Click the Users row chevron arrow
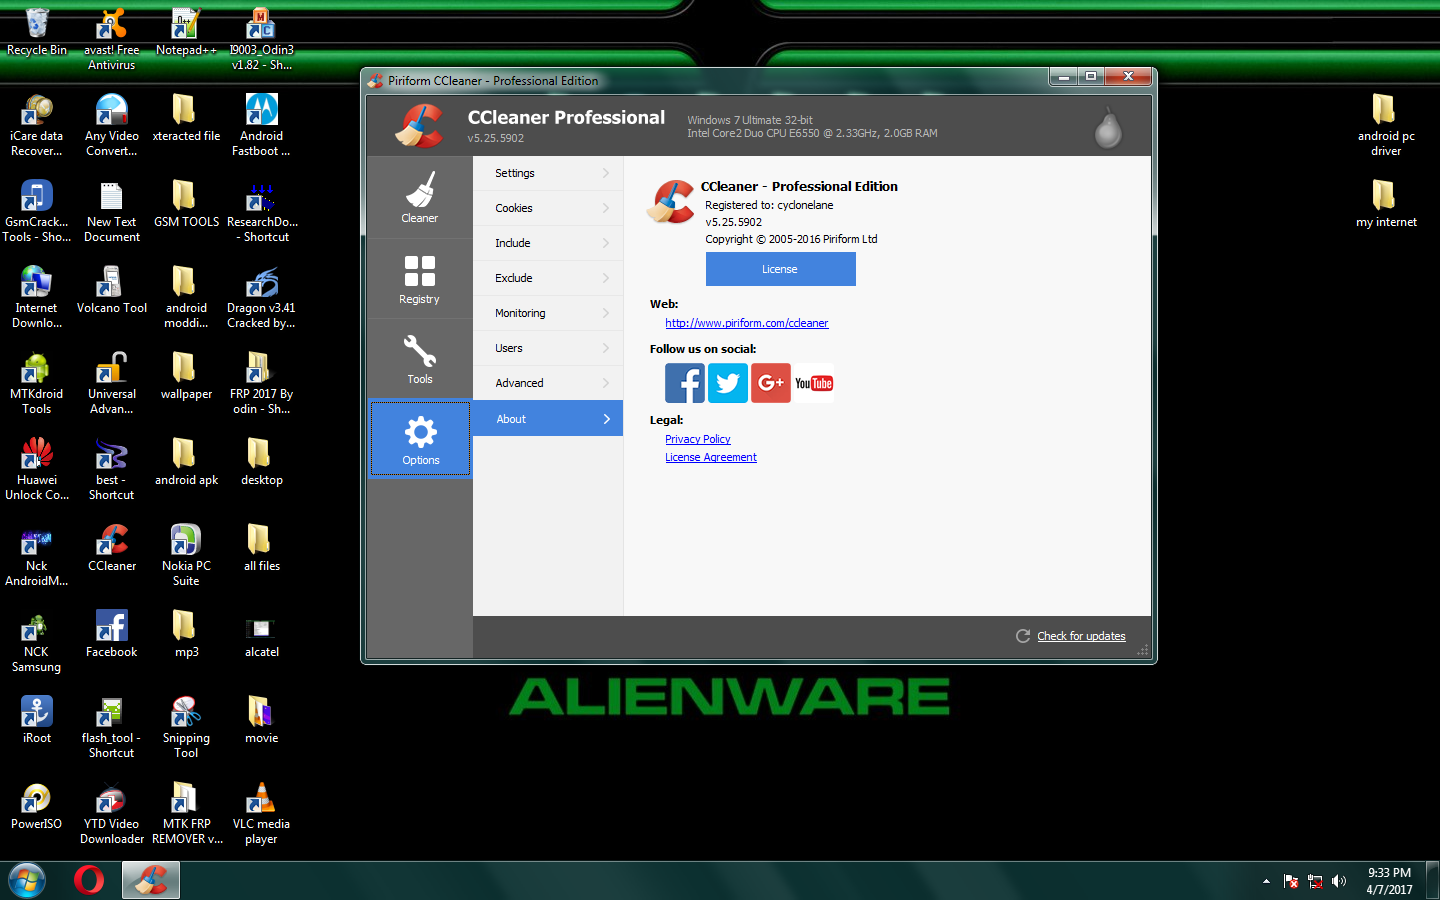This screenshot has height=900, width=1440. 606,348
